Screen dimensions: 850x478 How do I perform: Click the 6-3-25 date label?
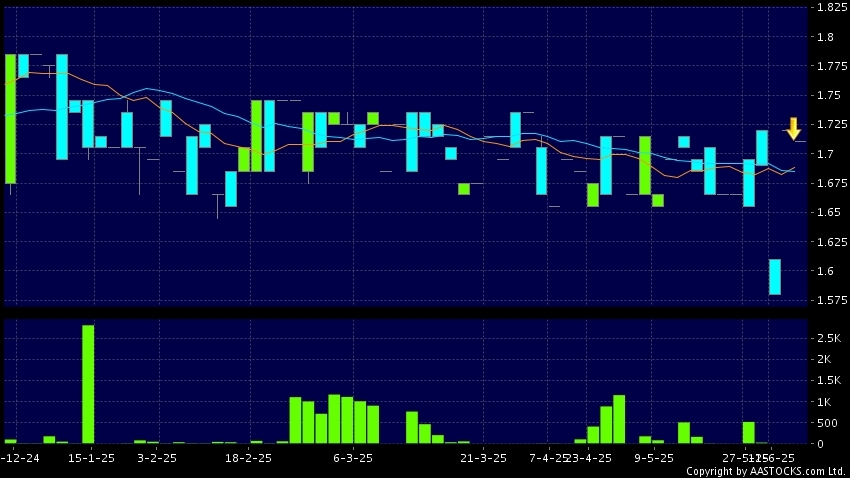(353, 458)
